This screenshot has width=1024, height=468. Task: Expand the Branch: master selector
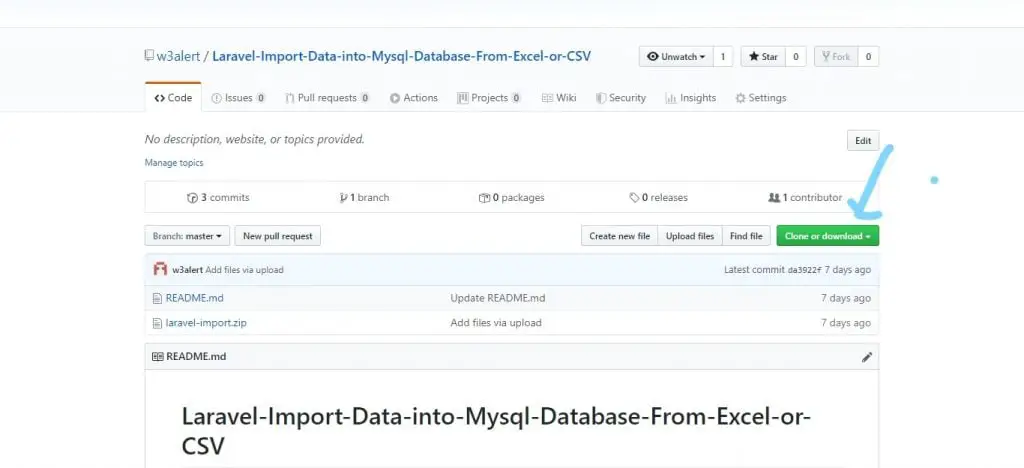click(x=187, y=236)
